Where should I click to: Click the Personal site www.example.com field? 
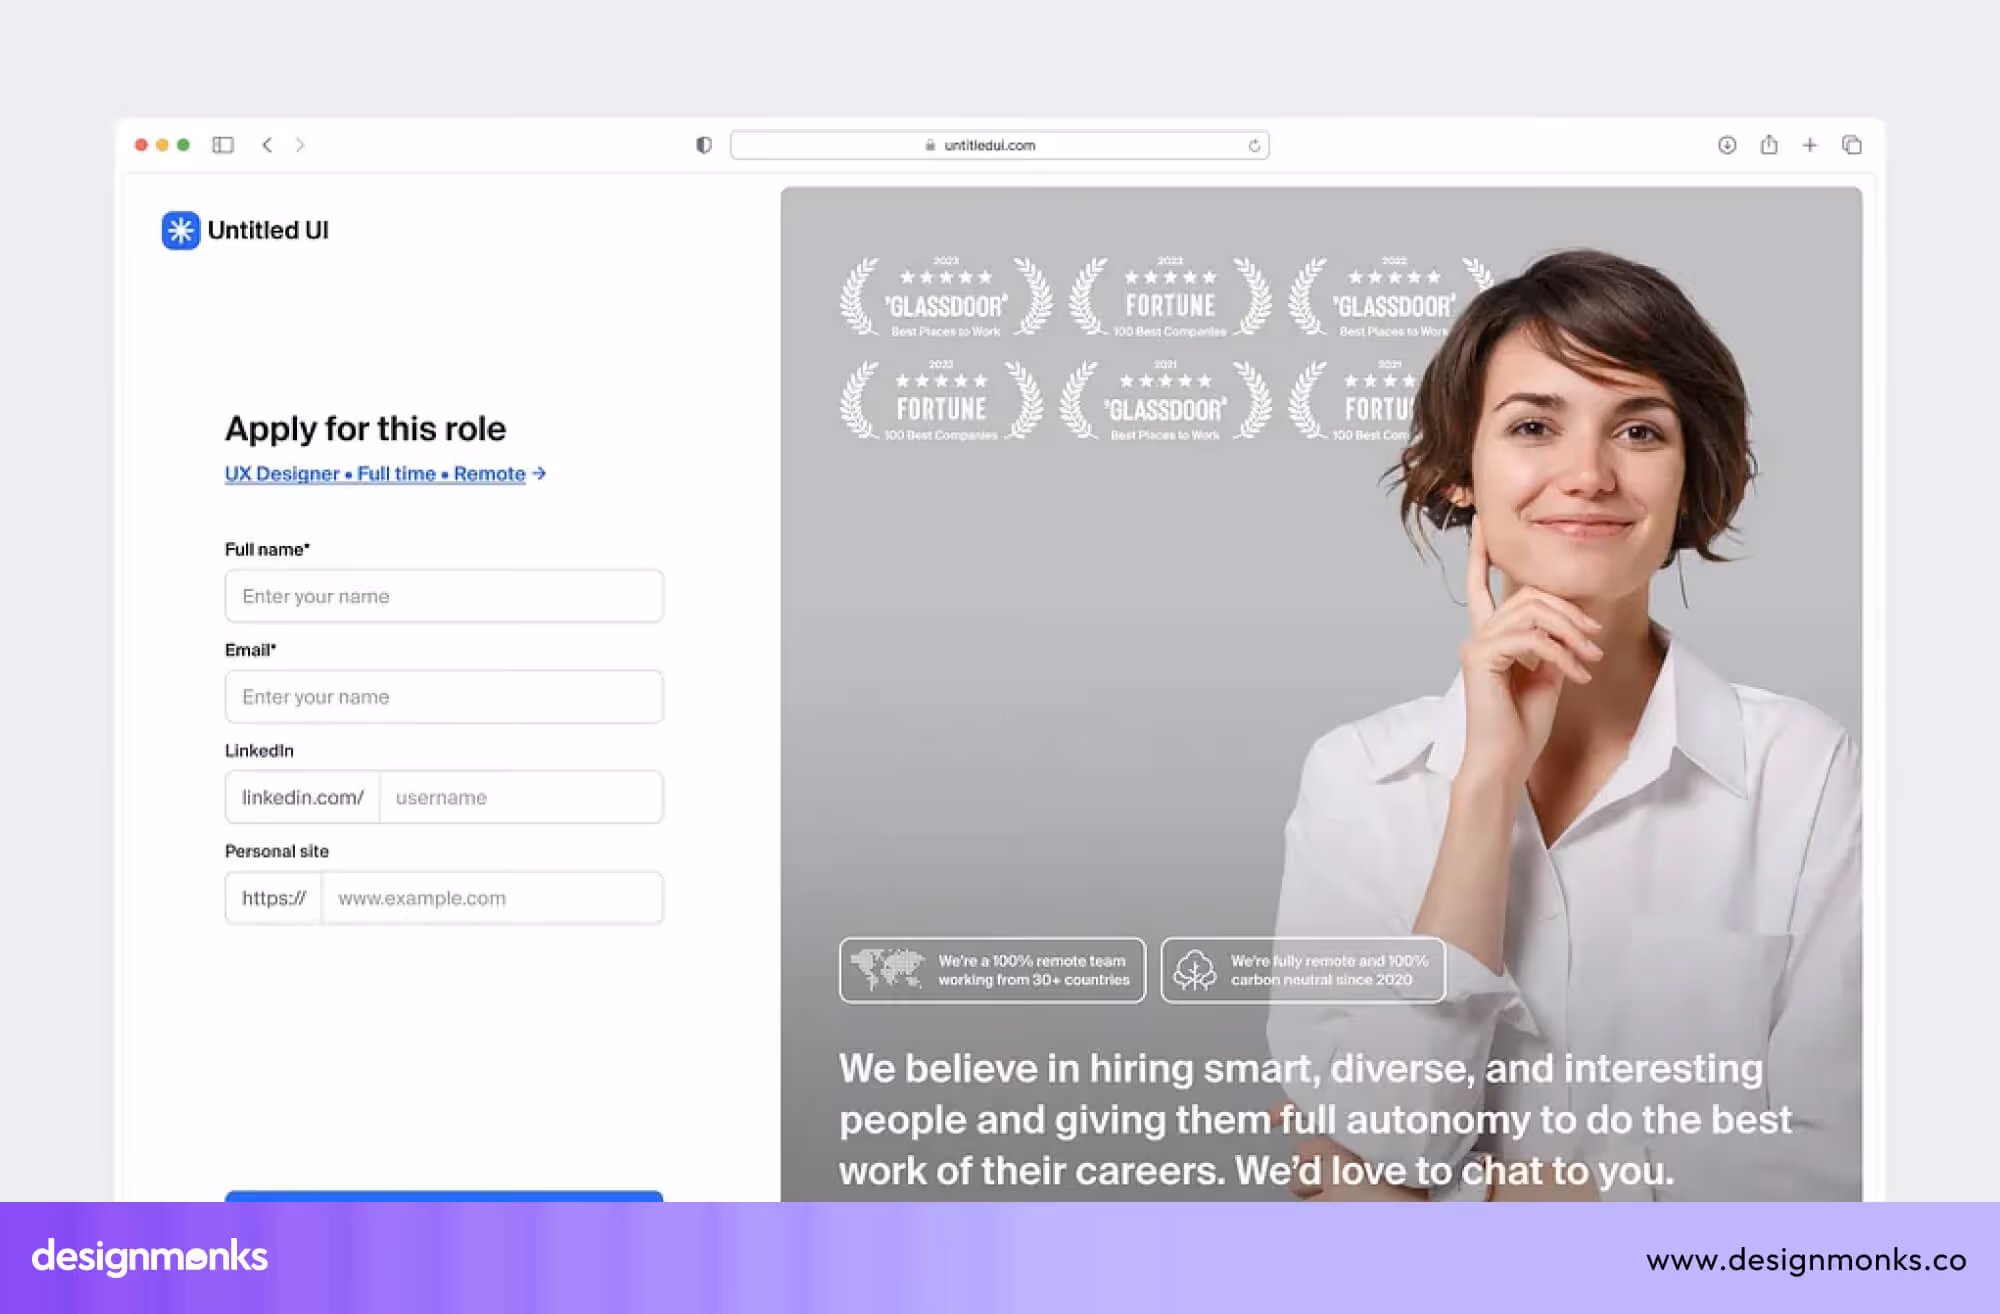pos(492,898)
